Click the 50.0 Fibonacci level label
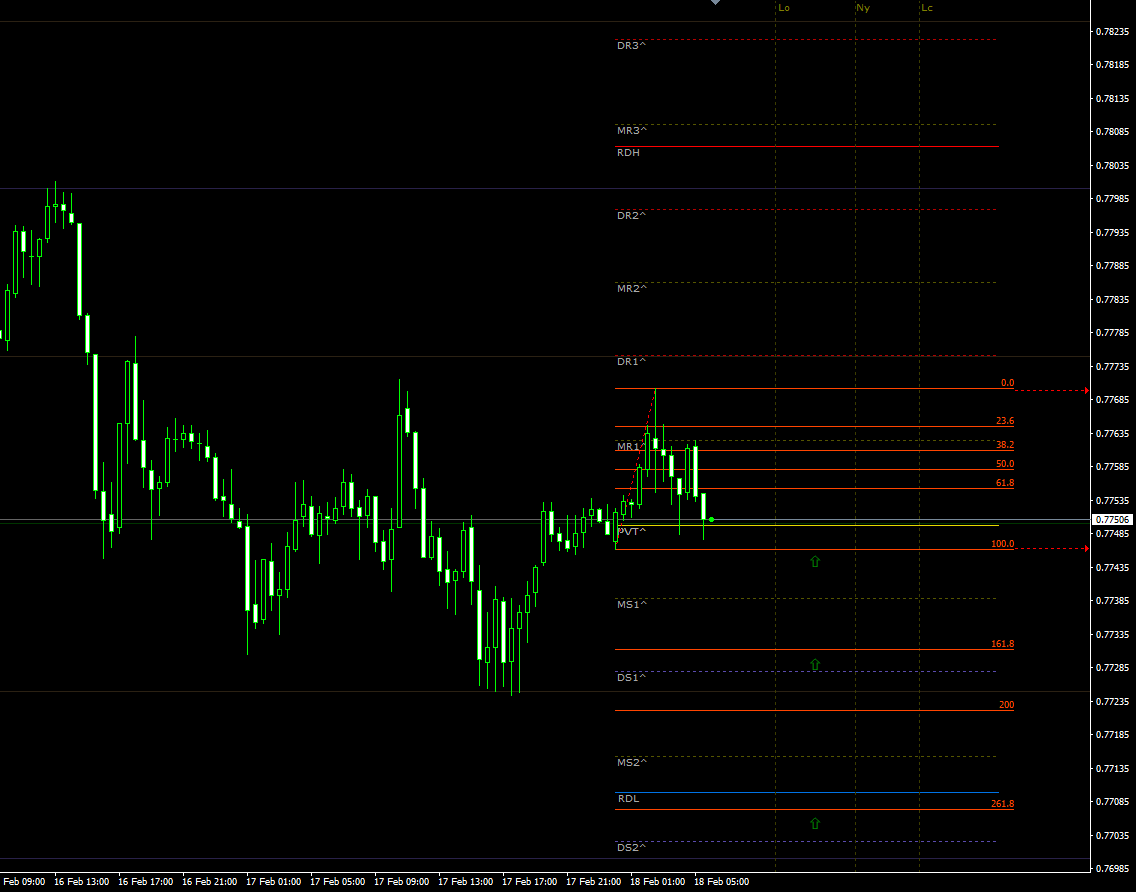This screenshot has height=892, width=1136. (1006, 464)
